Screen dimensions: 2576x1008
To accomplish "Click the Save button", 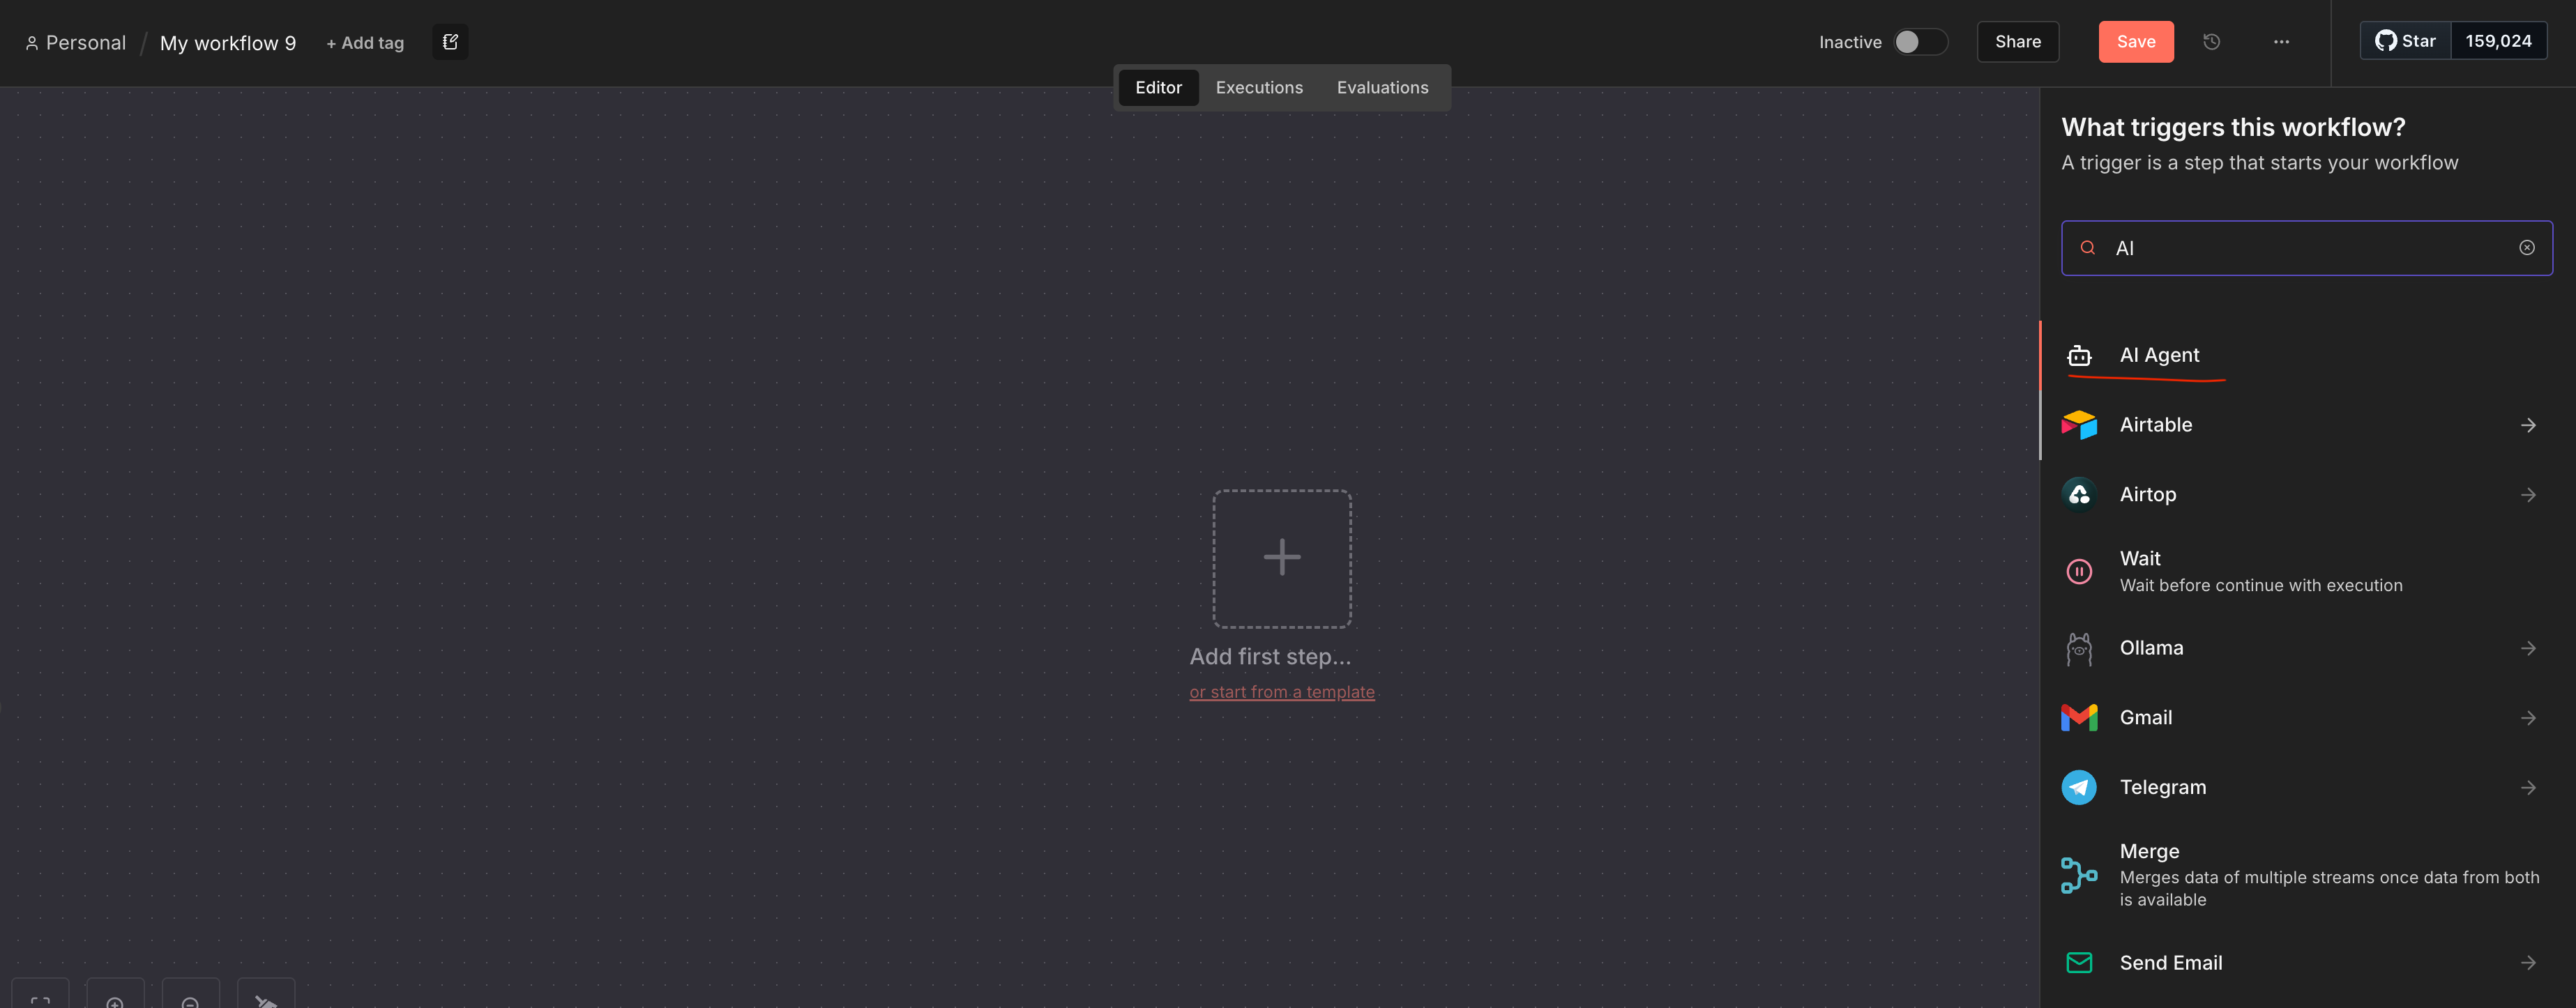I will pyautogui.click(x=2135, y=42).
